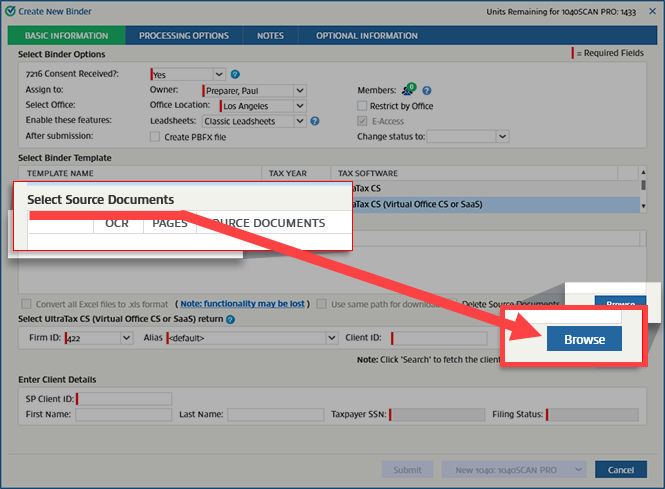Viewport: 665px width, 489px height.
Task: Check Convert all Excel files to .xls
Action: coord(26,304)
